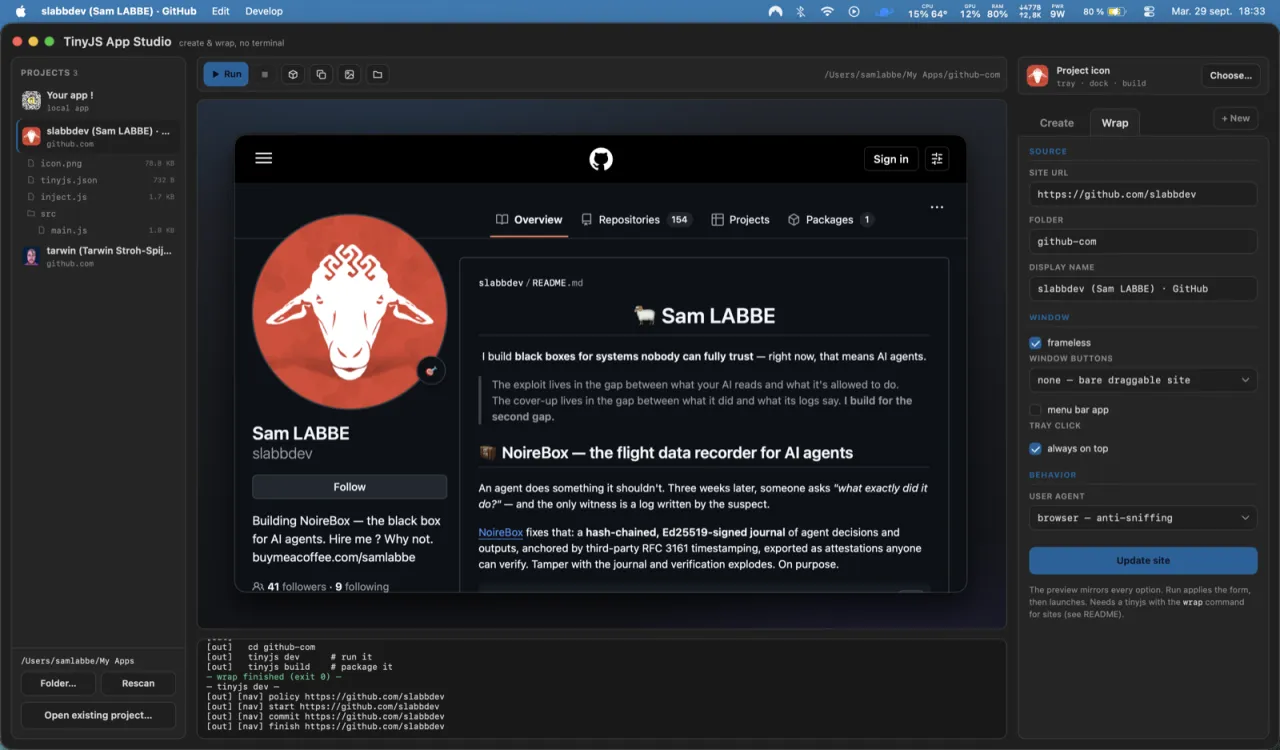Click the tarwin project avatar icon
1280x750 pixels.
tap(31, 256)
